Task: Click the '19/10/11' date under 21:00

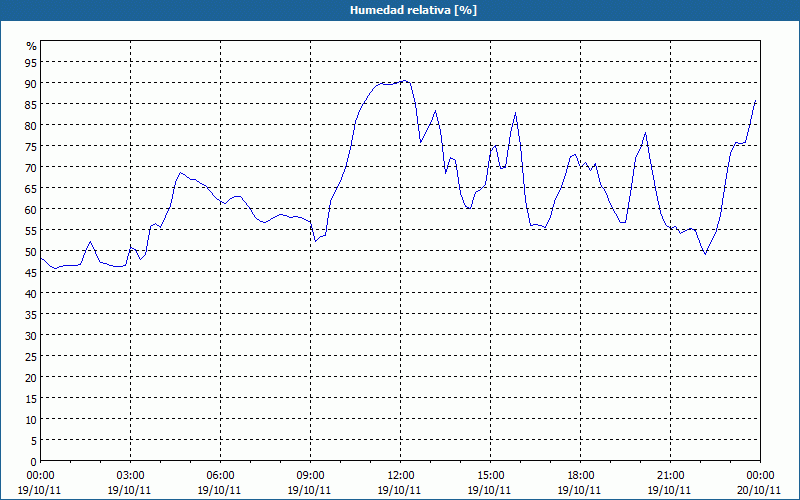Action: 669,490
